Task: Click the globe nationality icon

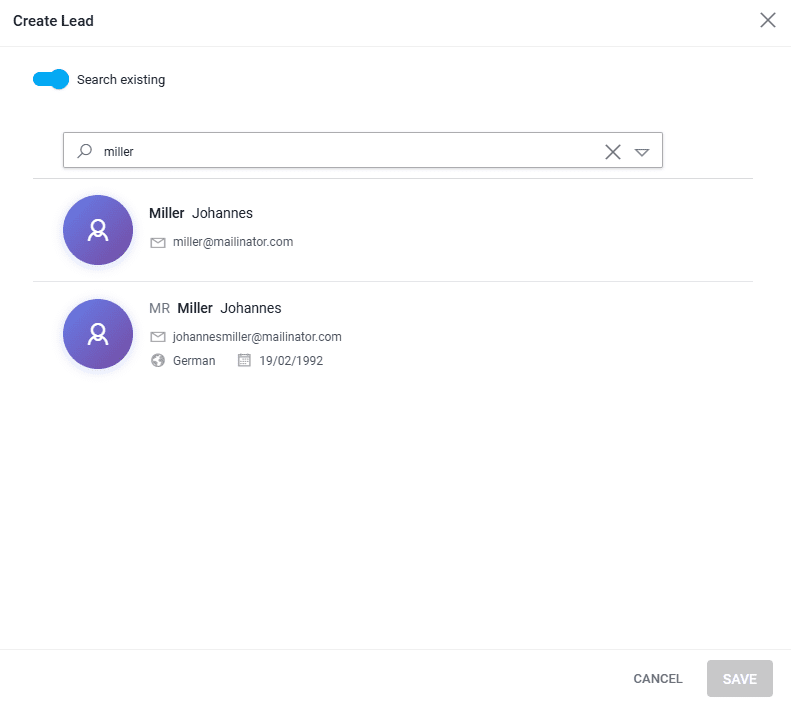Action: coord(157,361)
